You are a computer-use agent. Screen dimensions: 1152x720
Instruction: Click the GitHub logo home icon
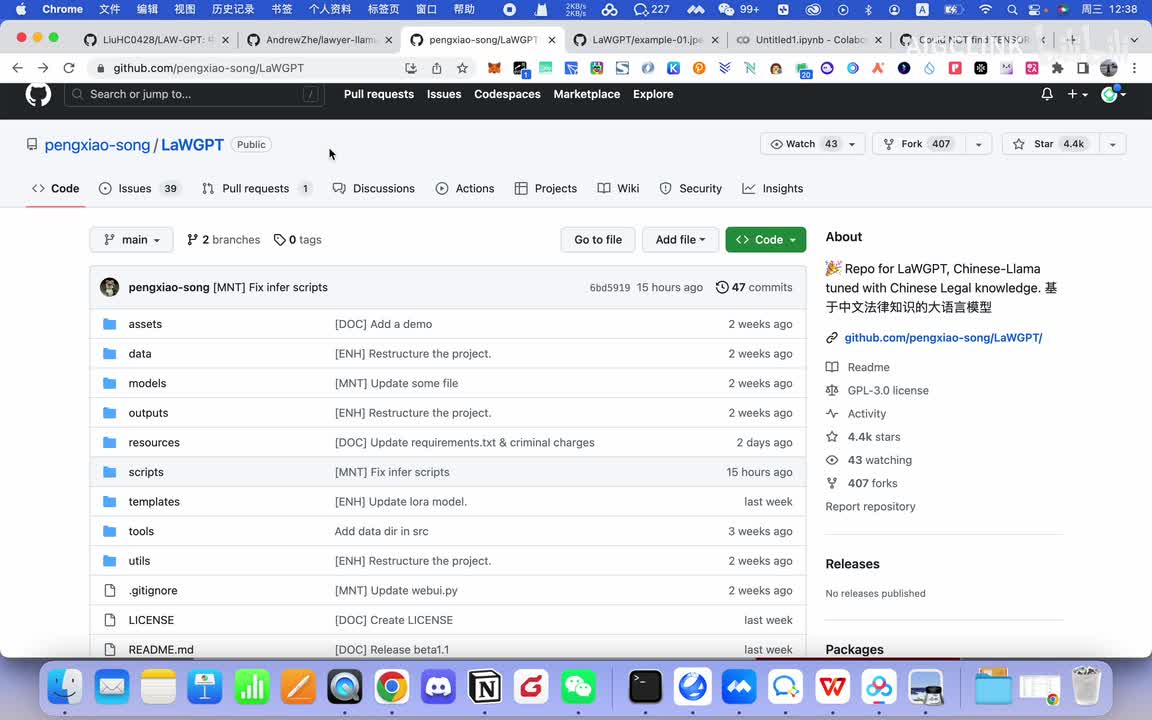(x=38, y=94)
